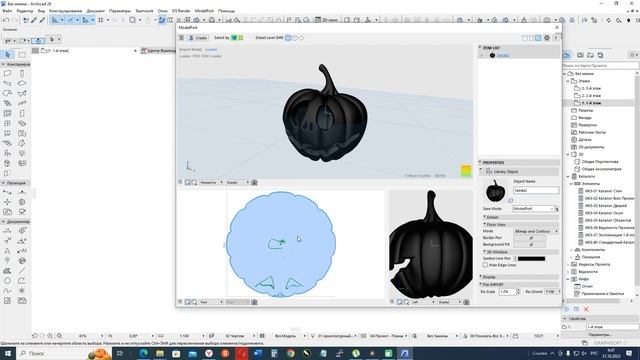Click Archicad zoom-in magnifier in bottom bar

(x=50, y=336)
